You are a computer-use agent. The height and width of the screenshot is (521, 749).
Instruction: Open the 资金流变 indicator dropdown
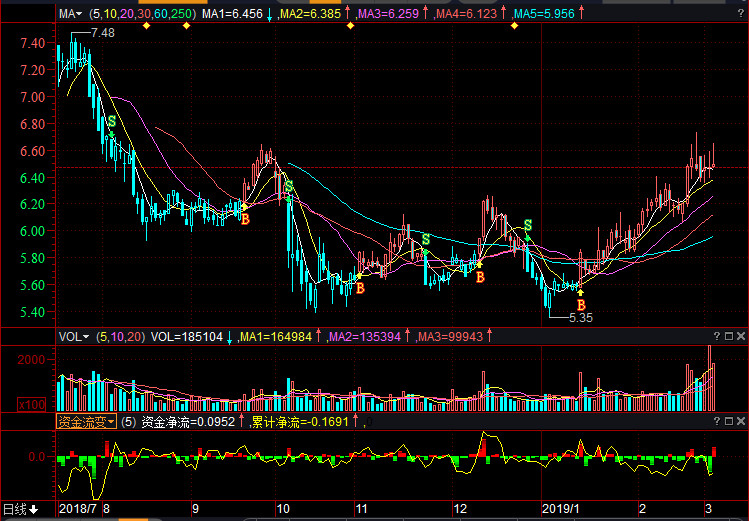click(86, 422)
